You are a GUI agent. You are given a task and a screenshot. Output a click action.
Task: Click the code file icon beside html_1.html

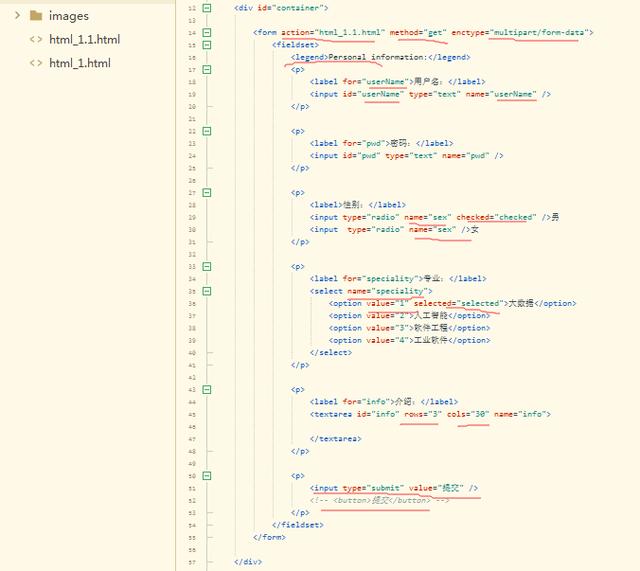36,63
